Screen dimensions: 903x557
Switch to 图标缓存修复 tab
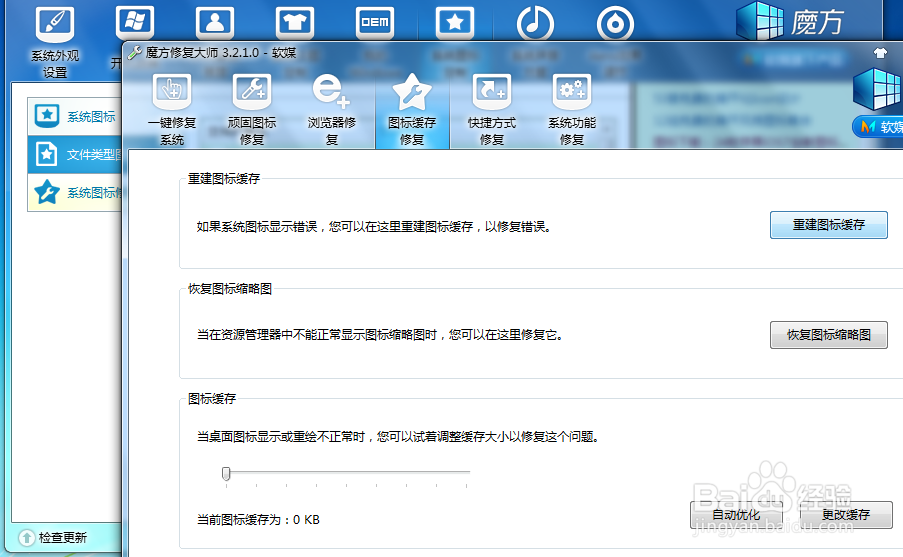412,109
